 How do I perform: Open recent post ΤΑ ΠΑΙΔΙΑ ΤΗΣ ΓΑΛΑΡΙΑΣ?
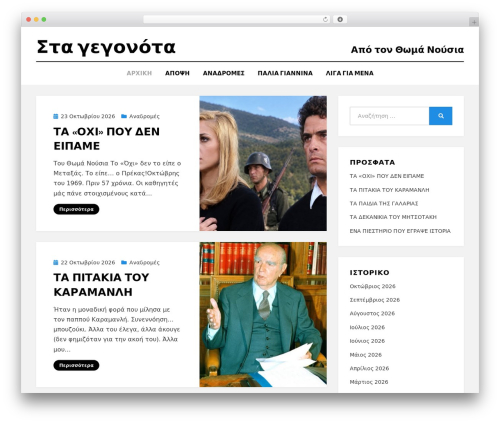[384, 203]
